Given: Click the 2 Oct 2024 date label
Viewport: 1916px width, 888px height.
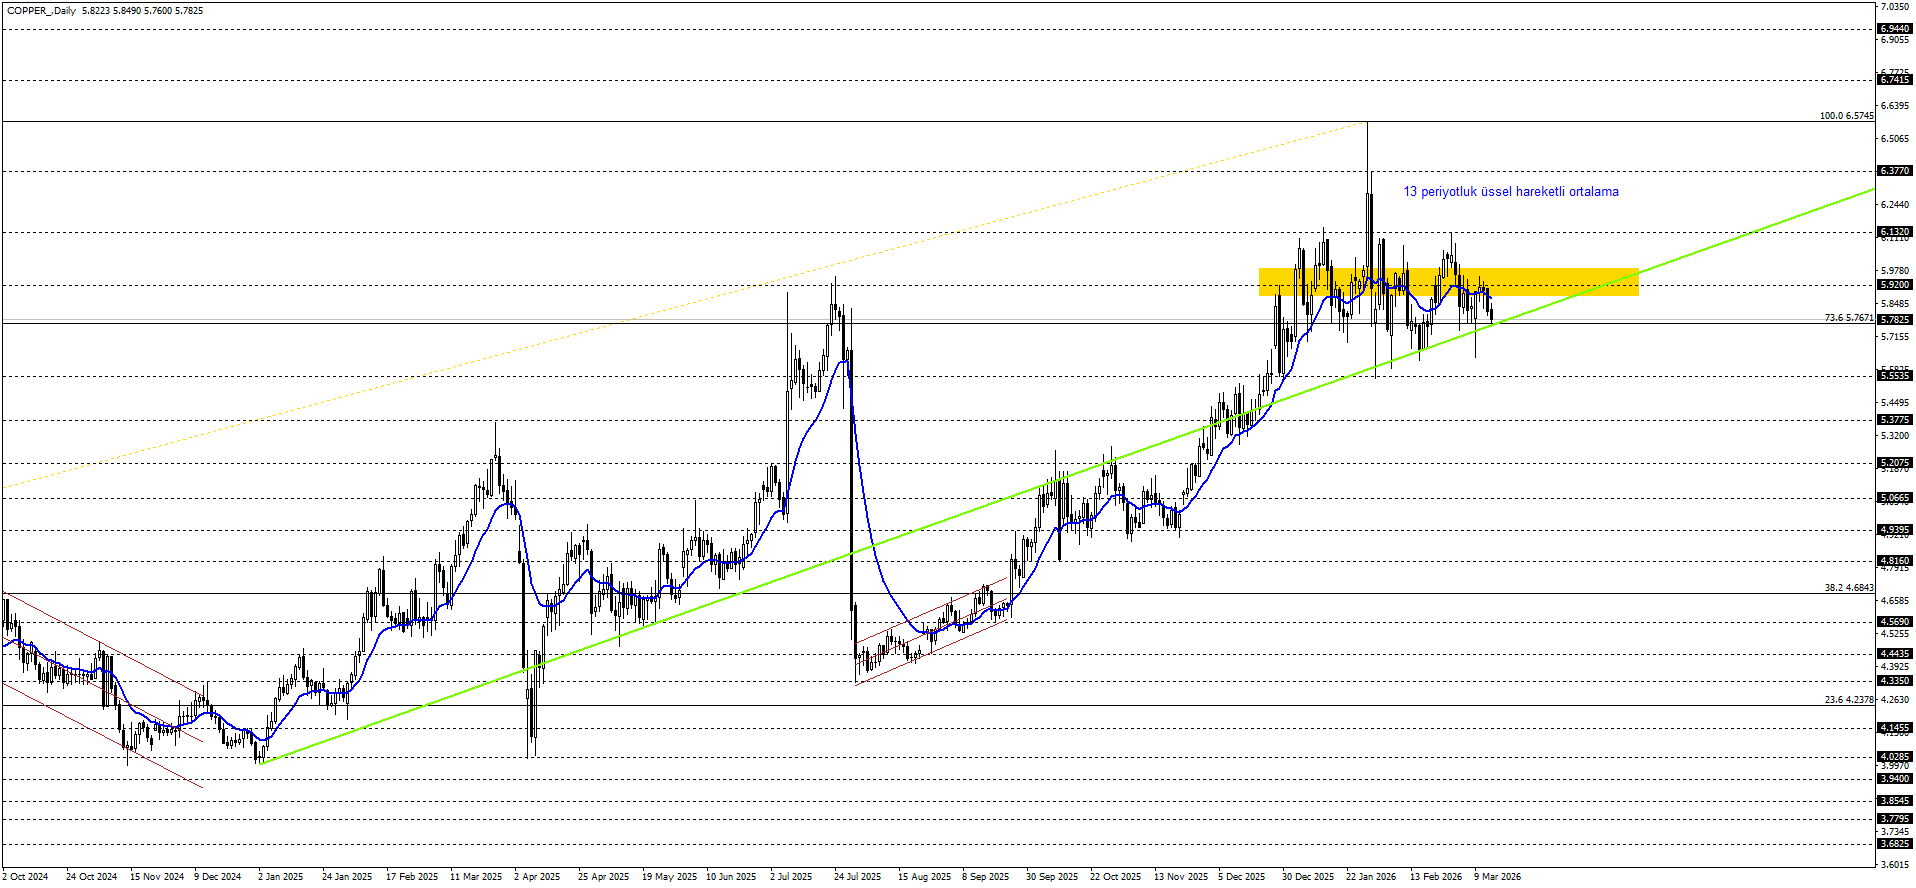Looking at the screenshot, I should [25, 877].
